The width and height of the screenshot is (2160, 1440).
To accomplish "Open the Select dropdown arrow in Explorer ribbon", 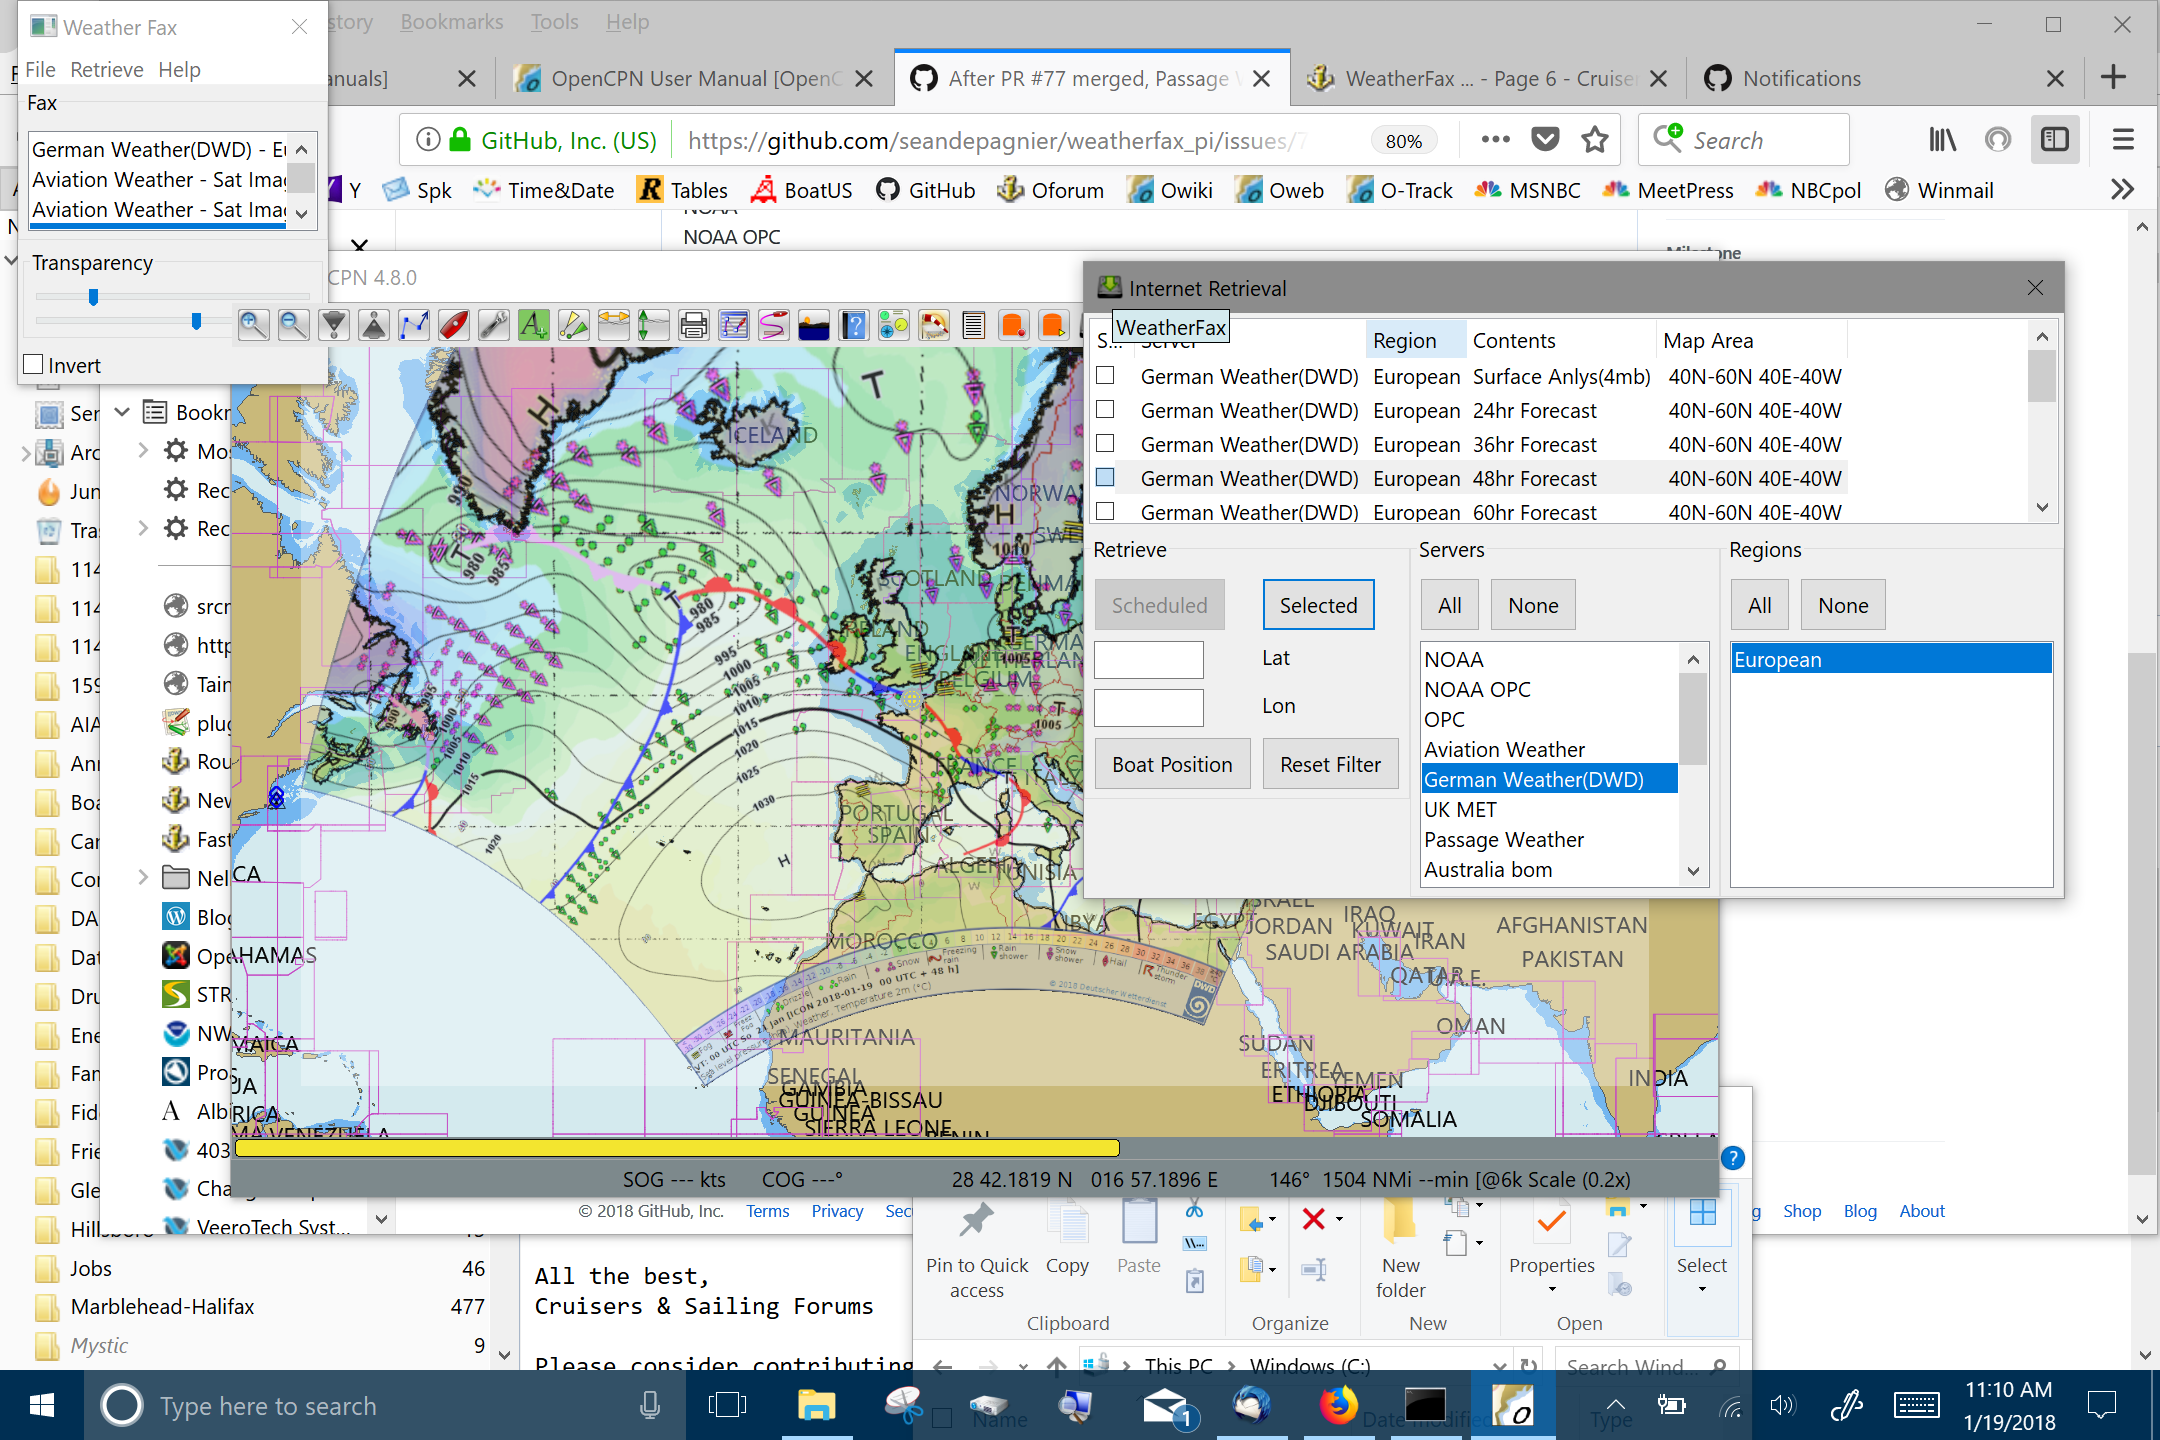I will point(1702,1289).
